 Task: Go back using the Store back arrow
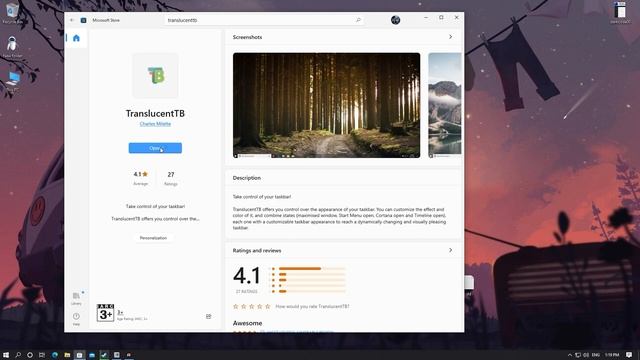click(x=72, y=20)
